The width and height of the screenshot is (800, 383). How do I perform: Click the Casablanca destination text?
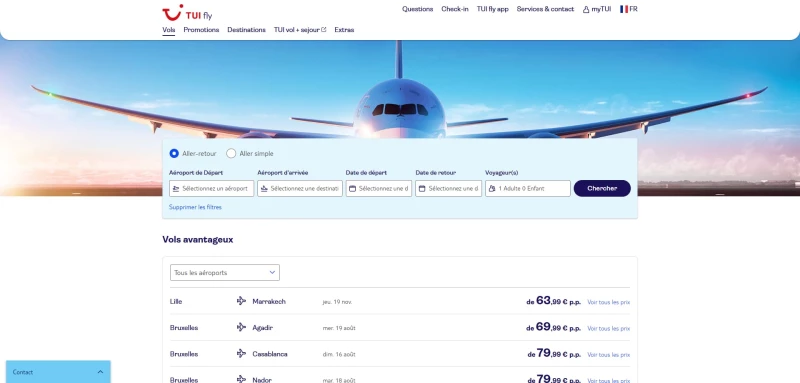pyautogui.click(x=270, y=354)
